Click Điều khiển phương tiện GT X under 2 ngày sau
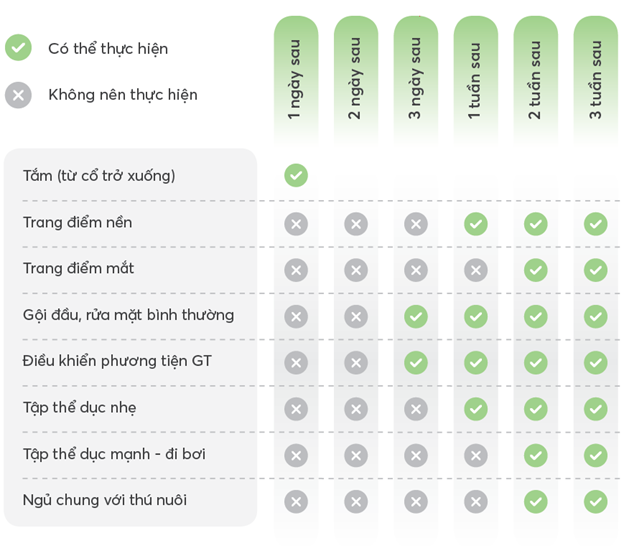The width and height of the screenshot is (624, 556). tap(356, 362)
